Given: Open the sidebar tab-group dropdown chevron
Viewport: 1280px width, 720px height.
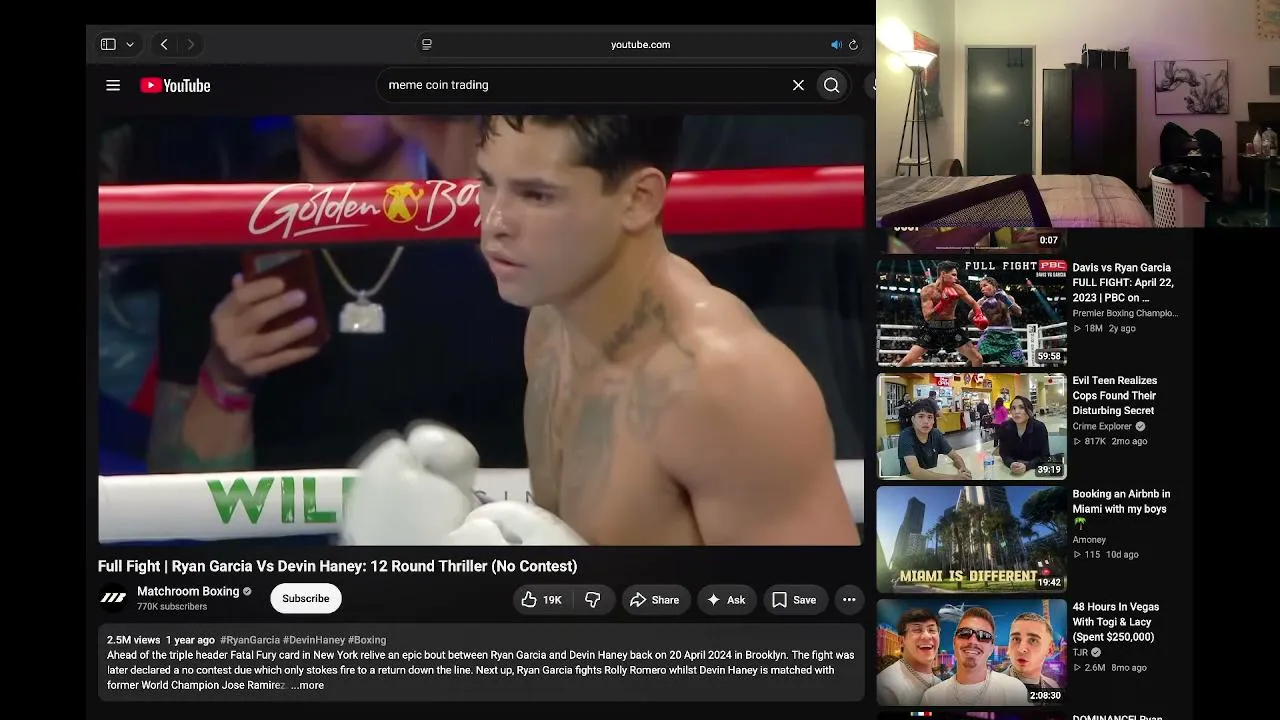Looking at the screenshot, I should pyautogui.click(x=130, y=45).
